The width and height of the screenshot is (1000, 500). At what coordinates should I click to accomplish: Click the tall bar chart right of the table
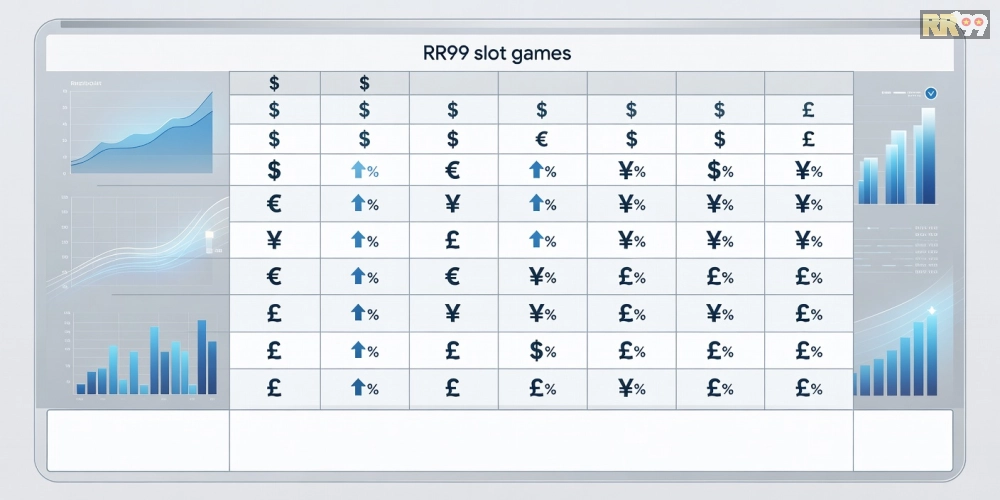[897, 156]
